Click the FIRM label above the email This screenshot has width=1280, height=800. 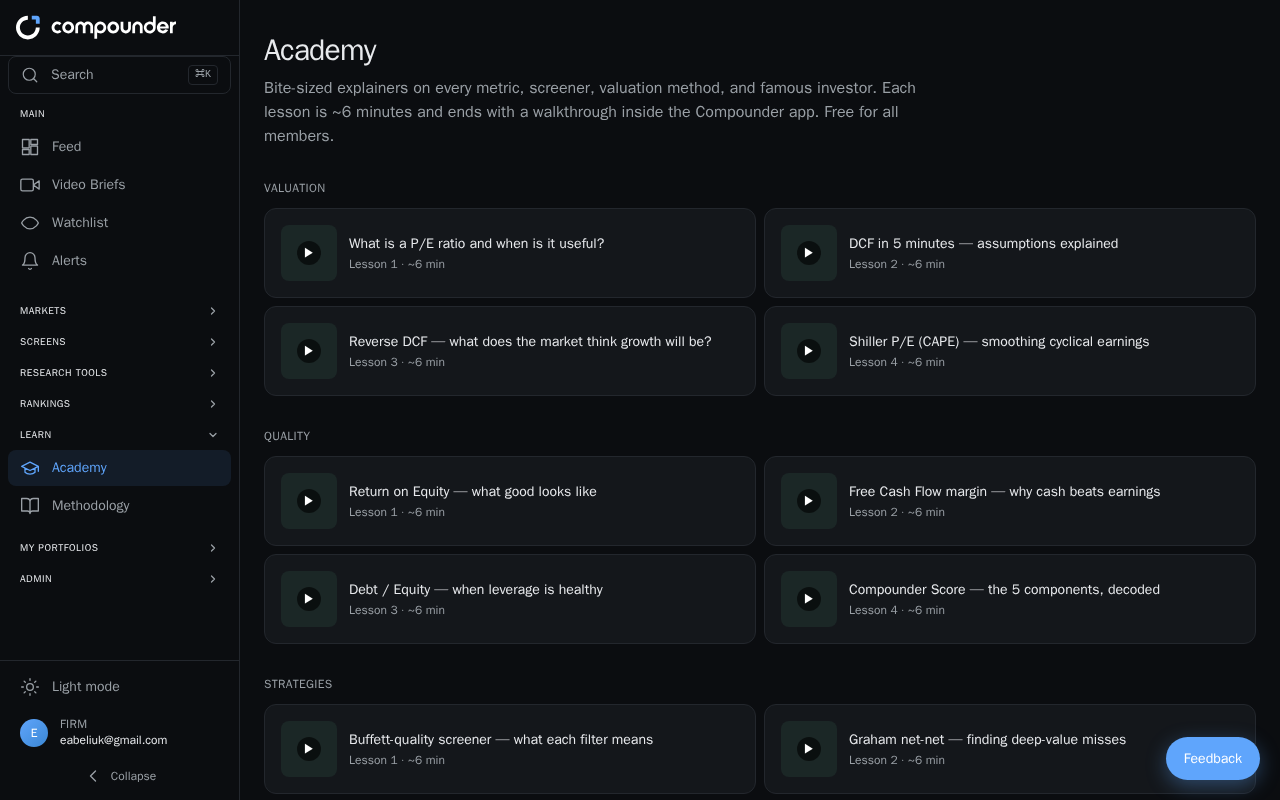[73, 724]
